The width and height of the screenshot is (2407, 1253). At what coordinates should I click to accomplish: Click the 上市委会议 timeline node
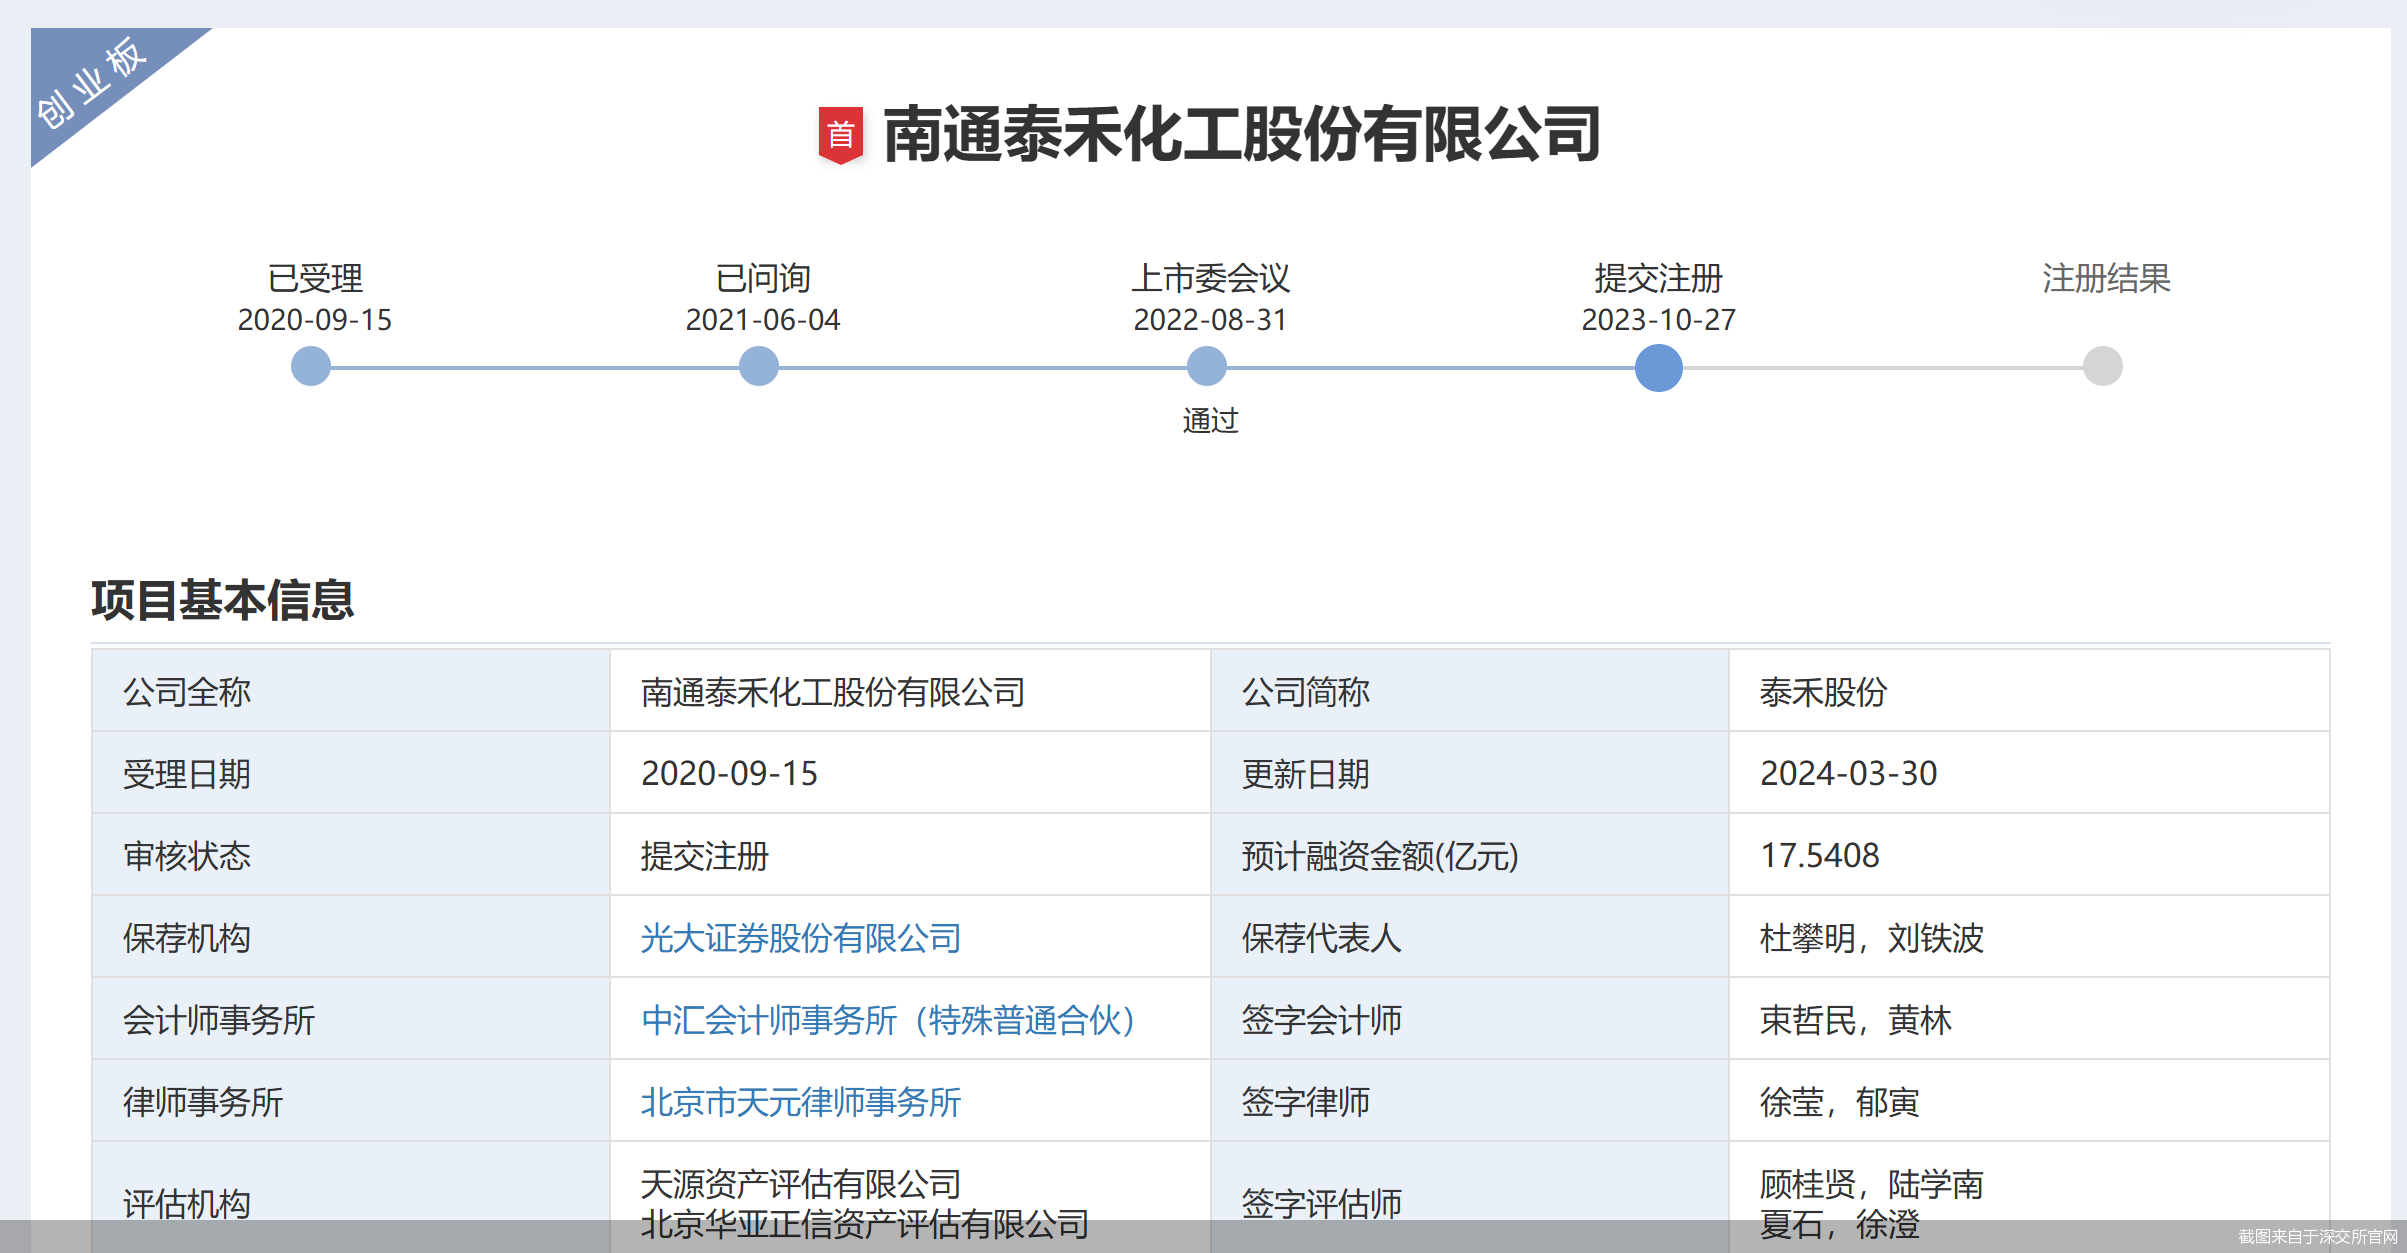click(x=1207, y=366)
